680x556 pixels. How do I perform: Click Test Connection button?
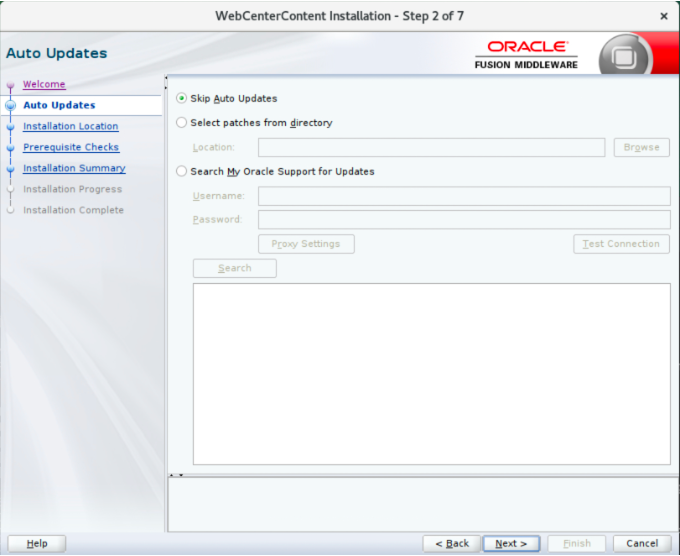[621, 244]
